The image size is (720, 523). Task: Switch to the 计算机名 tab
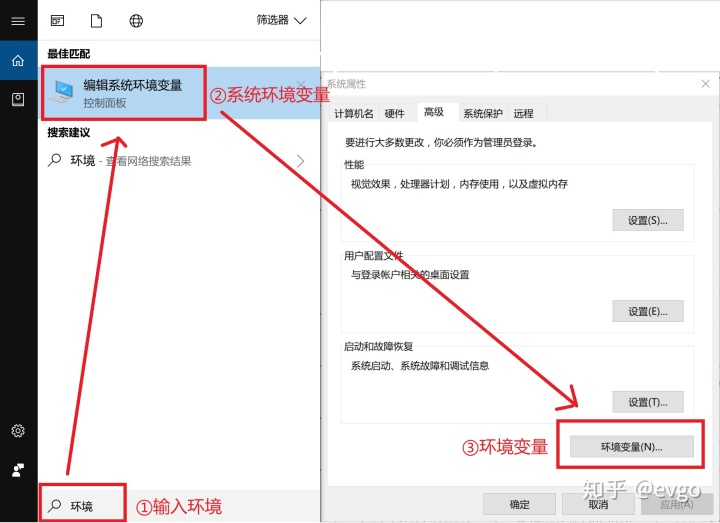(x=354, y=113)
